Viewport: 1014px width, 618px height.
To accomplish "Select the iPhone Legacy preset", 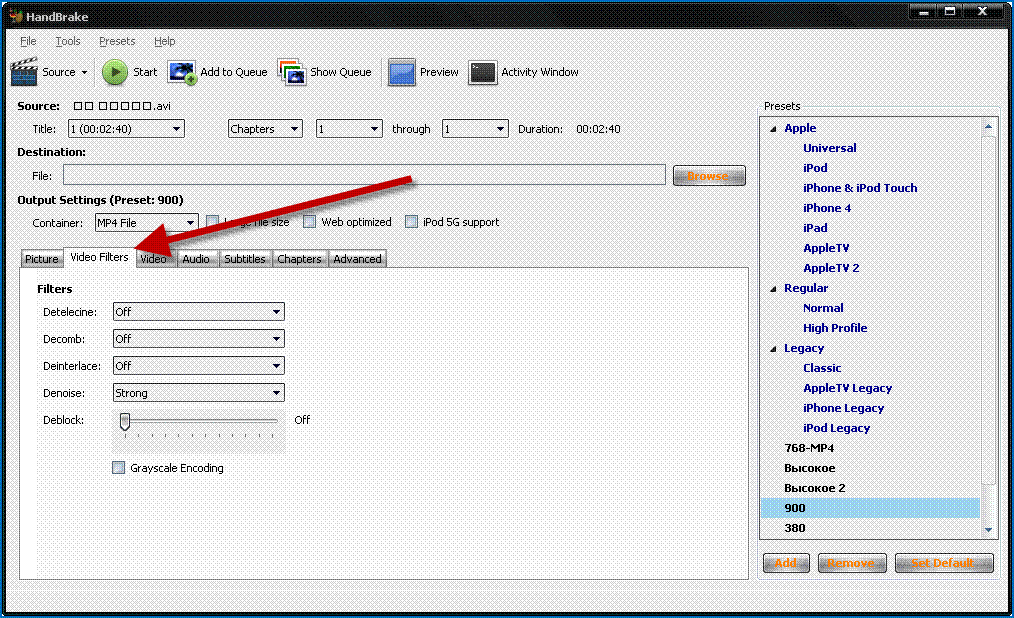I will 843,408.
